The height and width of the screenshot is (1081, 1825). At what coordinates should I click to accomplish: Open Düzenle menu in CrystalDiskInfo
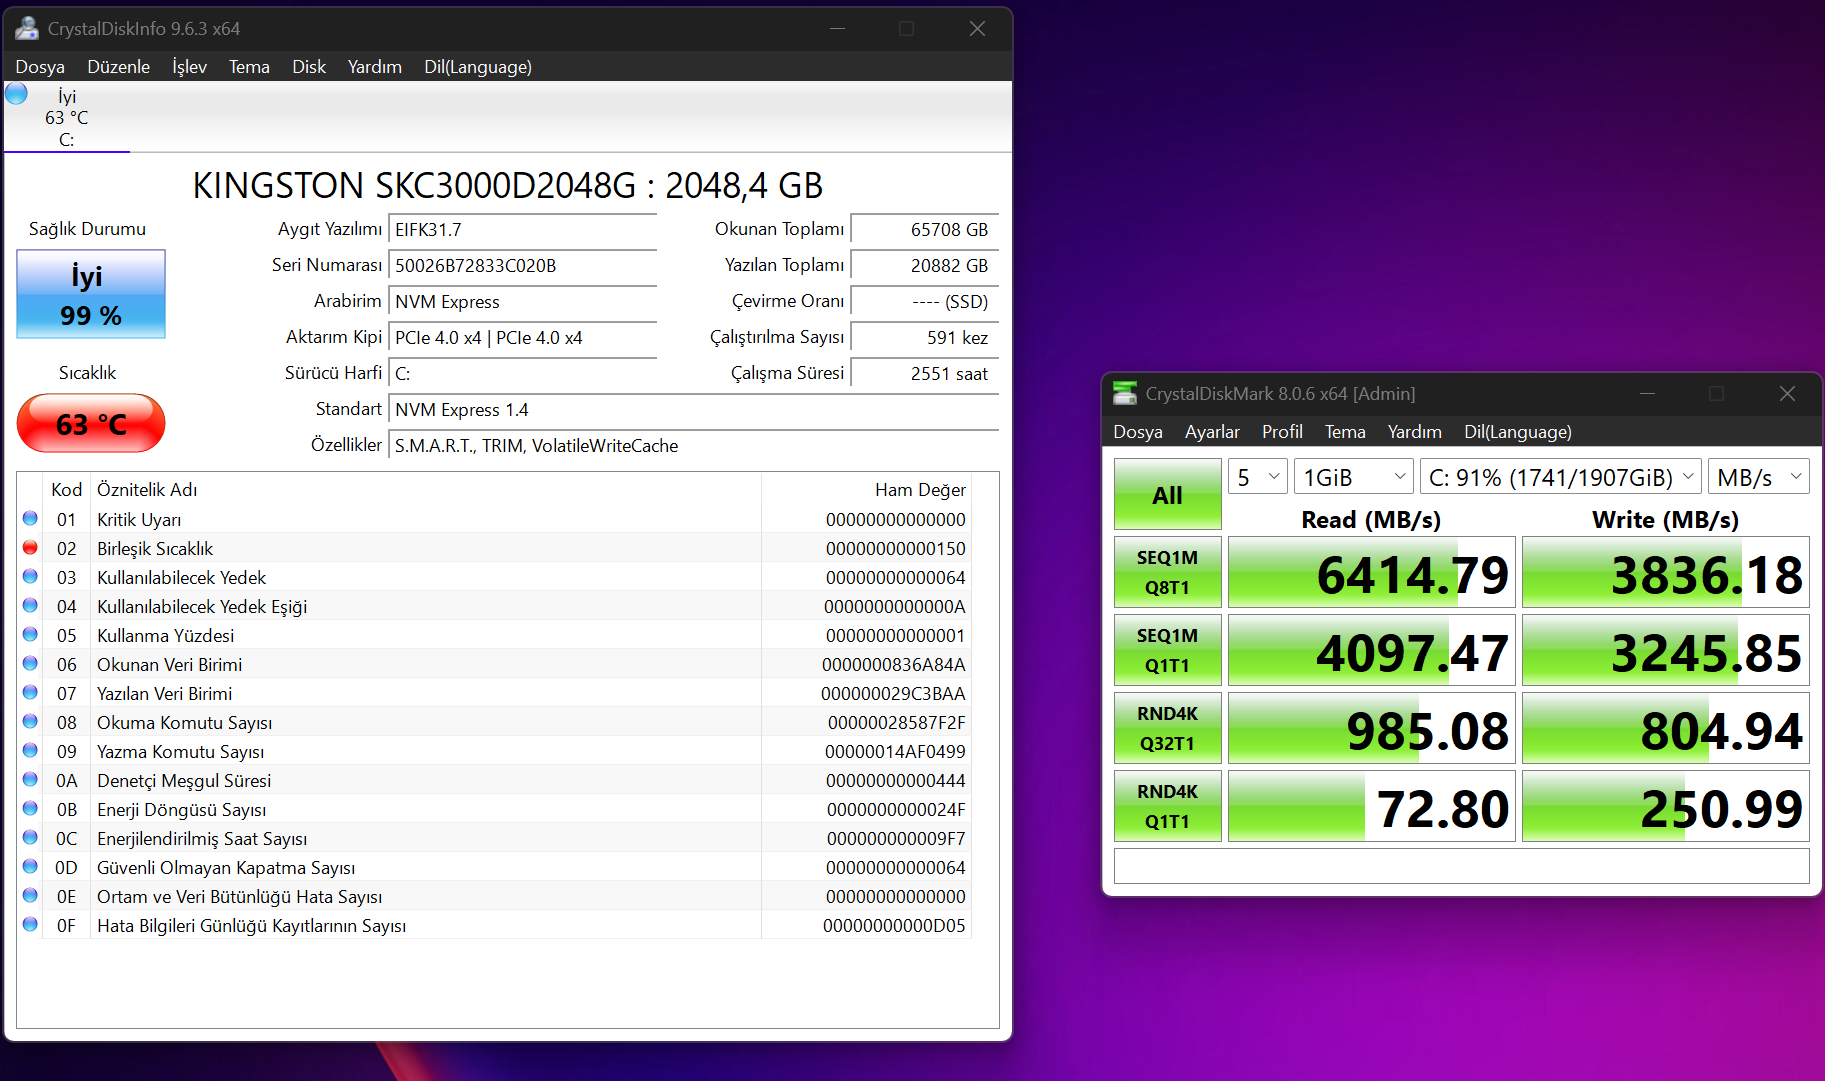[x=119, y=67]
